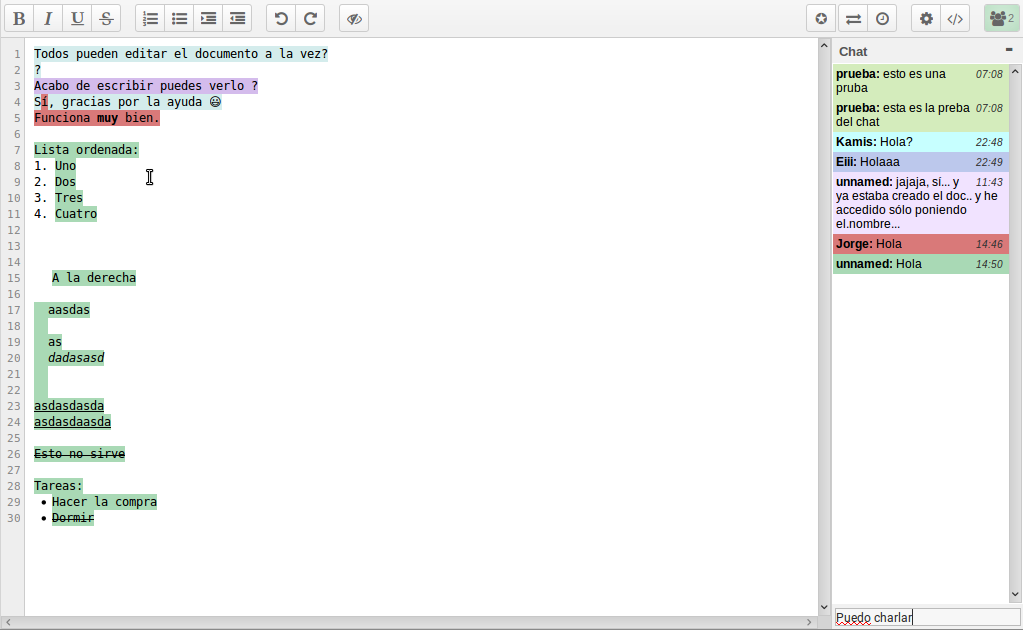
Task: Insert an ordered numbered list
Action: point(150,18)
